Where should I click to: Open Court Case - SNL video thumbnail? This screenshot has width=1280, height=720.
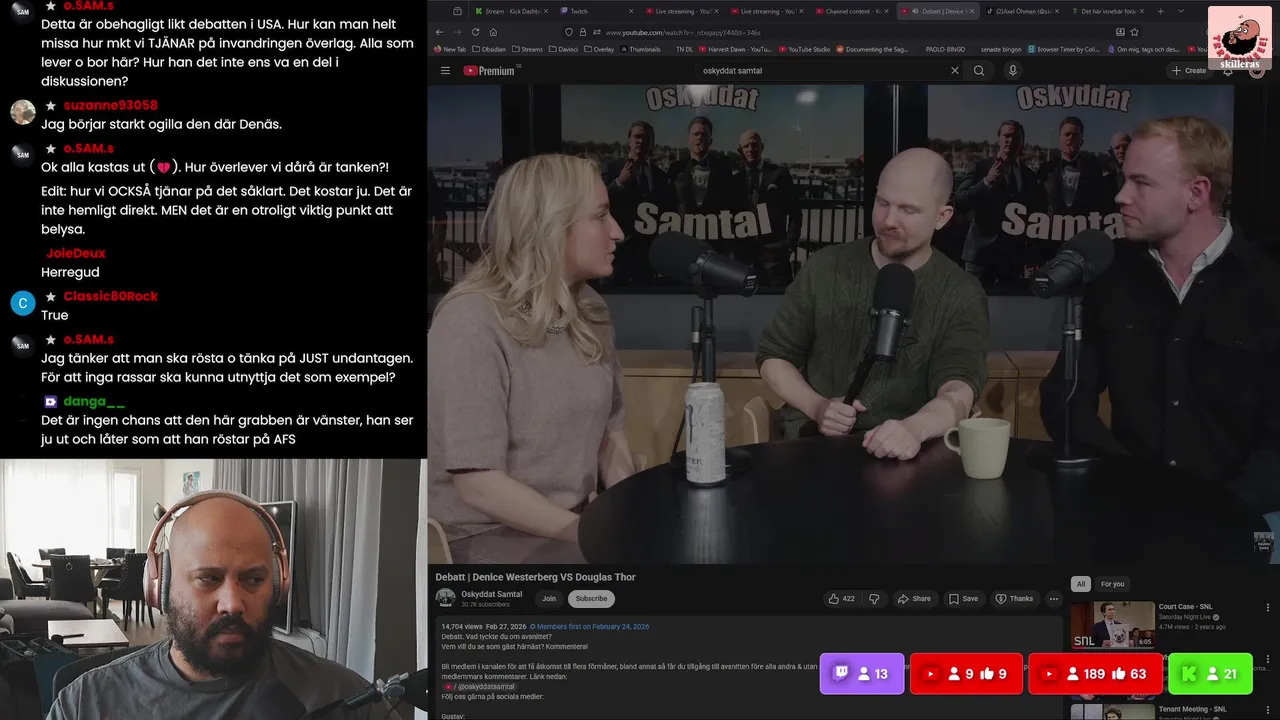coord(1112,624)
